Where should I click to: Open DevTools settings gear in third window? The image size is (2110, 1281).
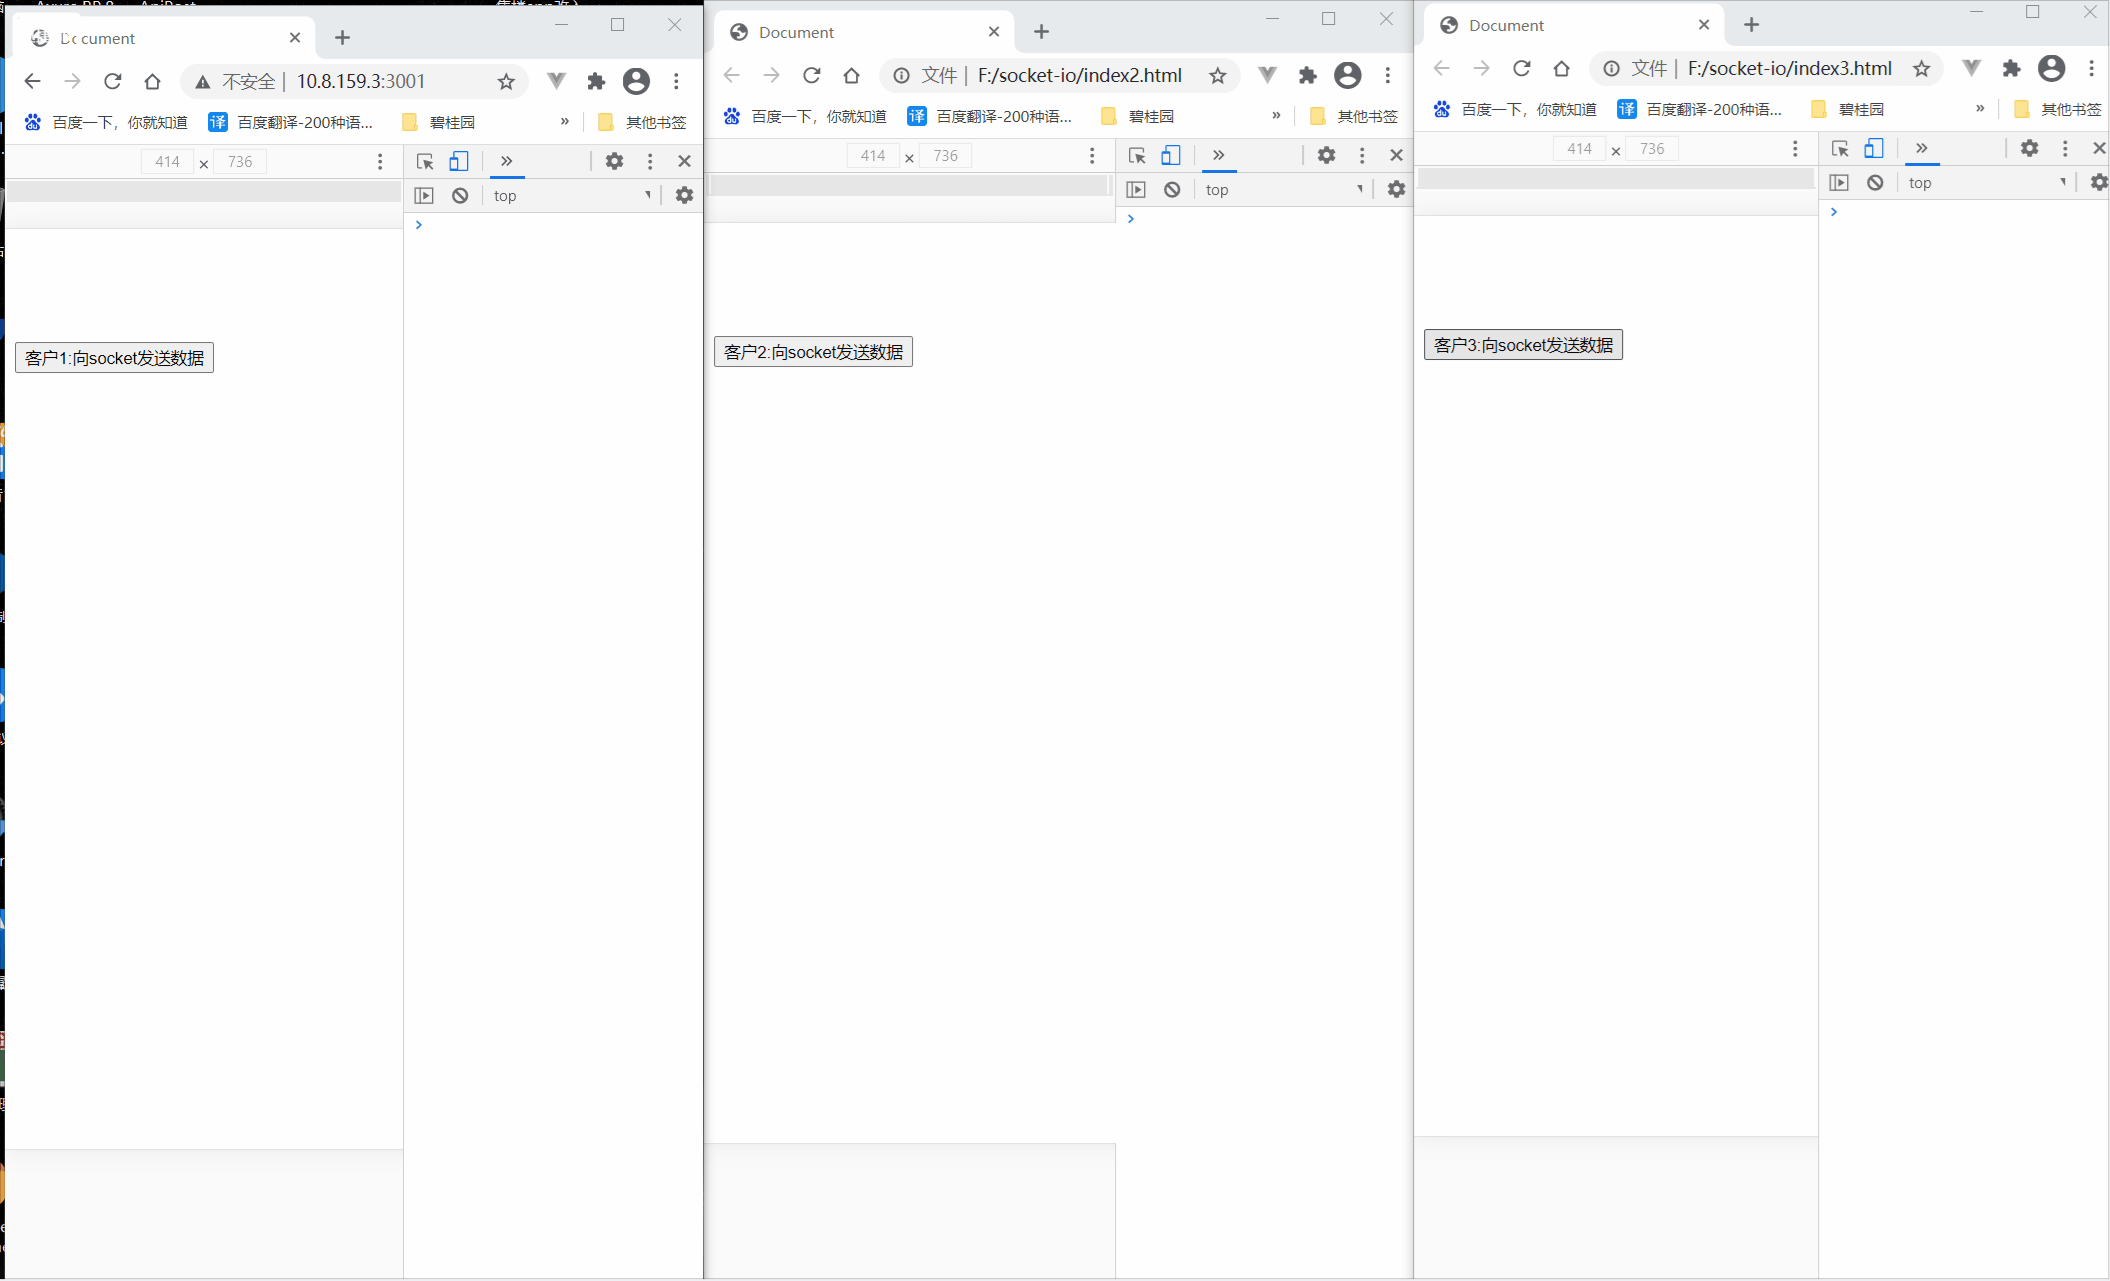pos(2030,148)
